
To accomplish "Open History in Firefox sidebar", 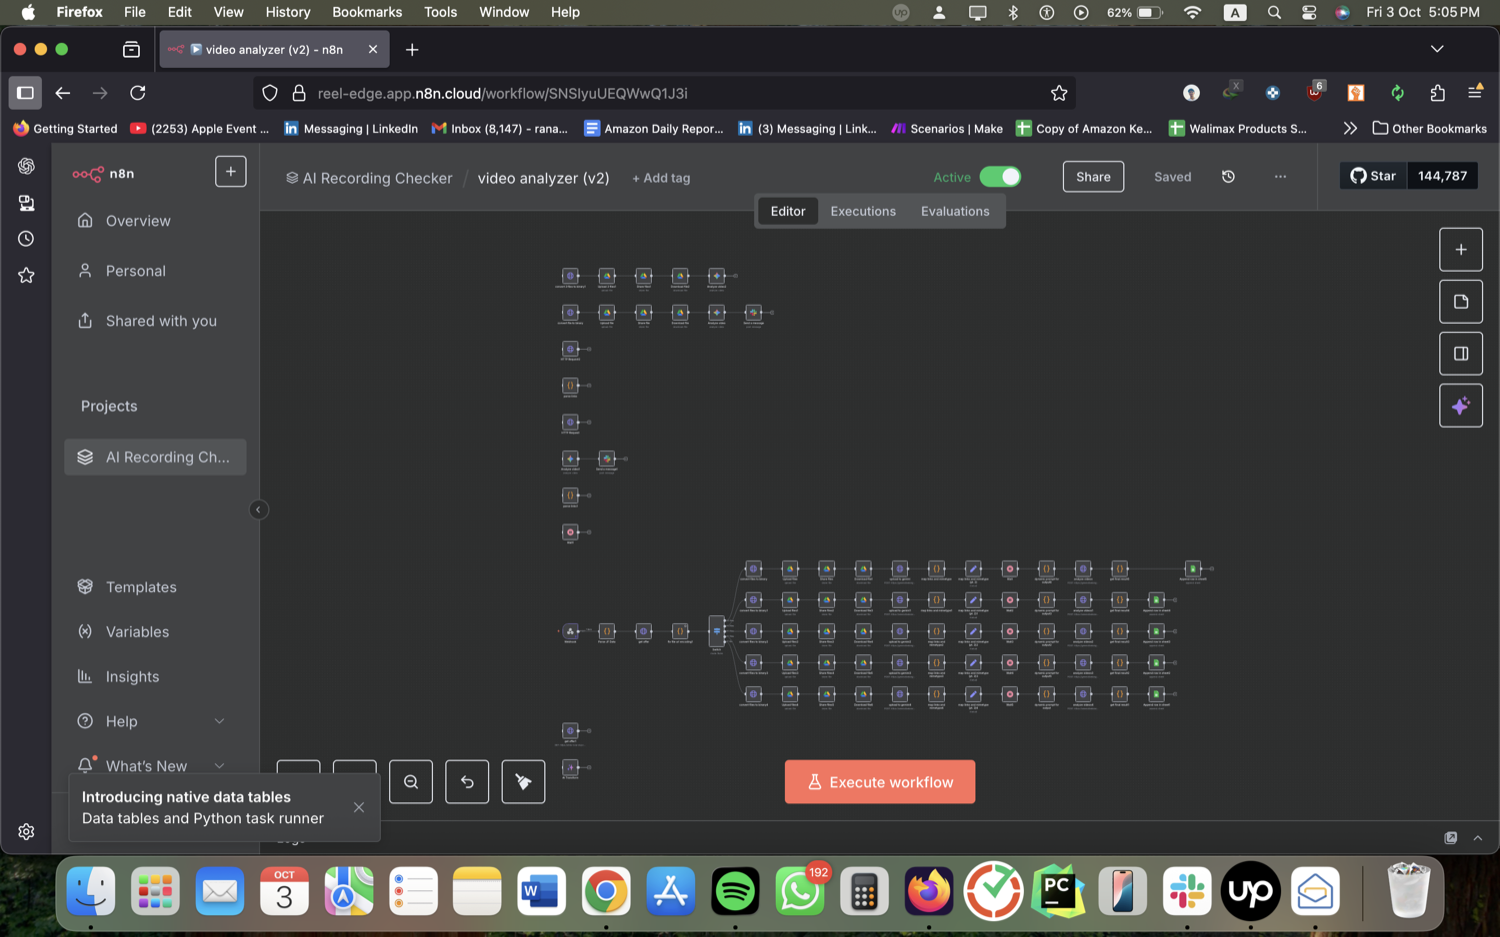I will pyautogui.click(x=26, y=239).
